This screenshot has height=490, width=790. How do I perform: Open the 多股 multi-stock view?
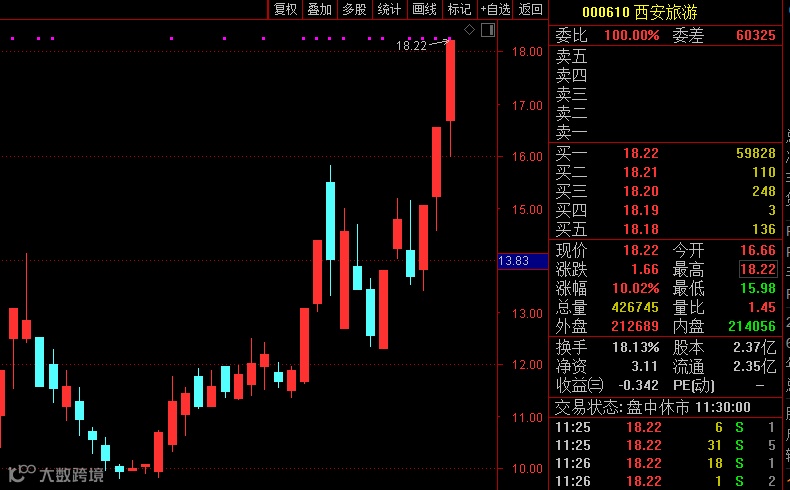pyautogui.click(x=354, y=9)
